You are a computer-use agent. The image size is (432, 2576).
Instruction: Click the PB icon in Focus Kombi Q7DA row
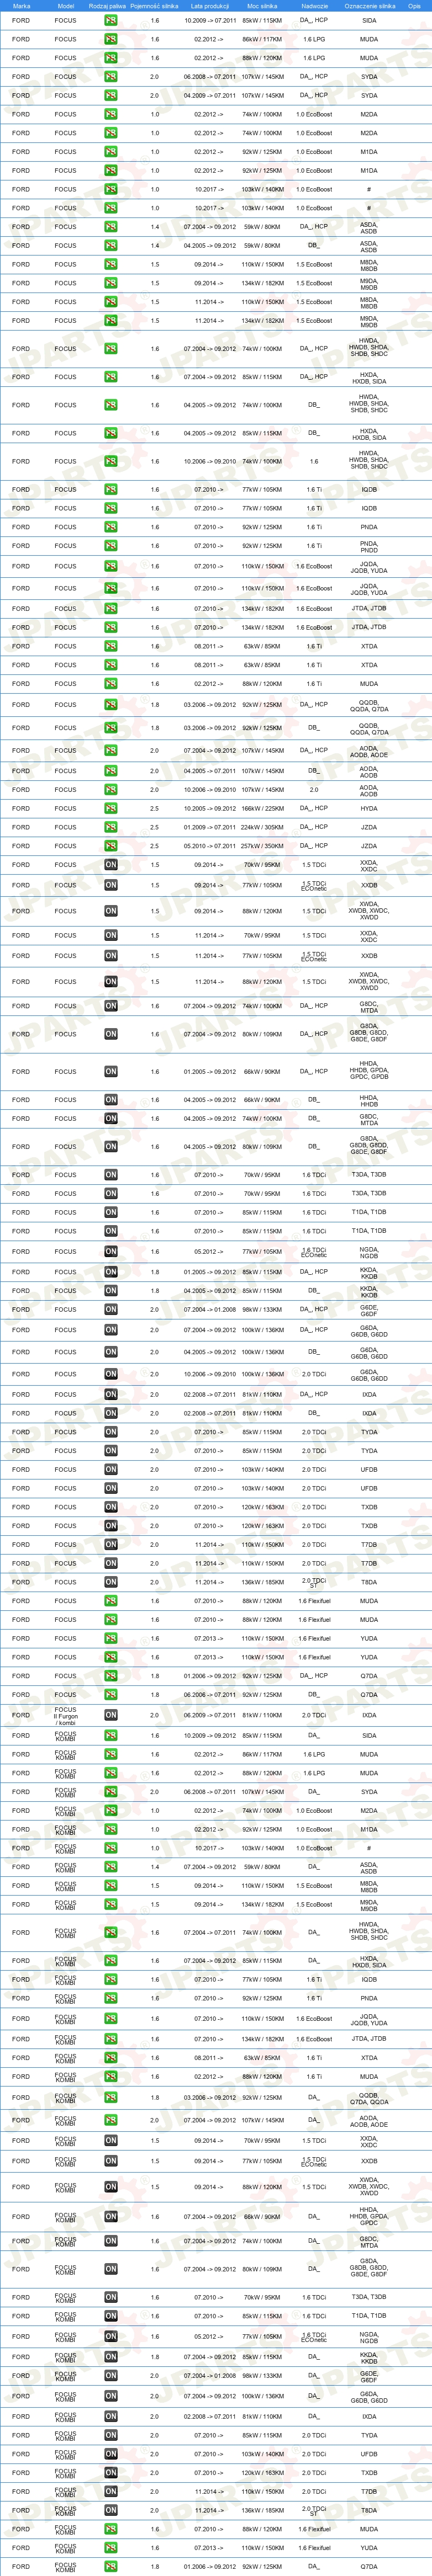pyautogui.click(x=111, y=2567)
